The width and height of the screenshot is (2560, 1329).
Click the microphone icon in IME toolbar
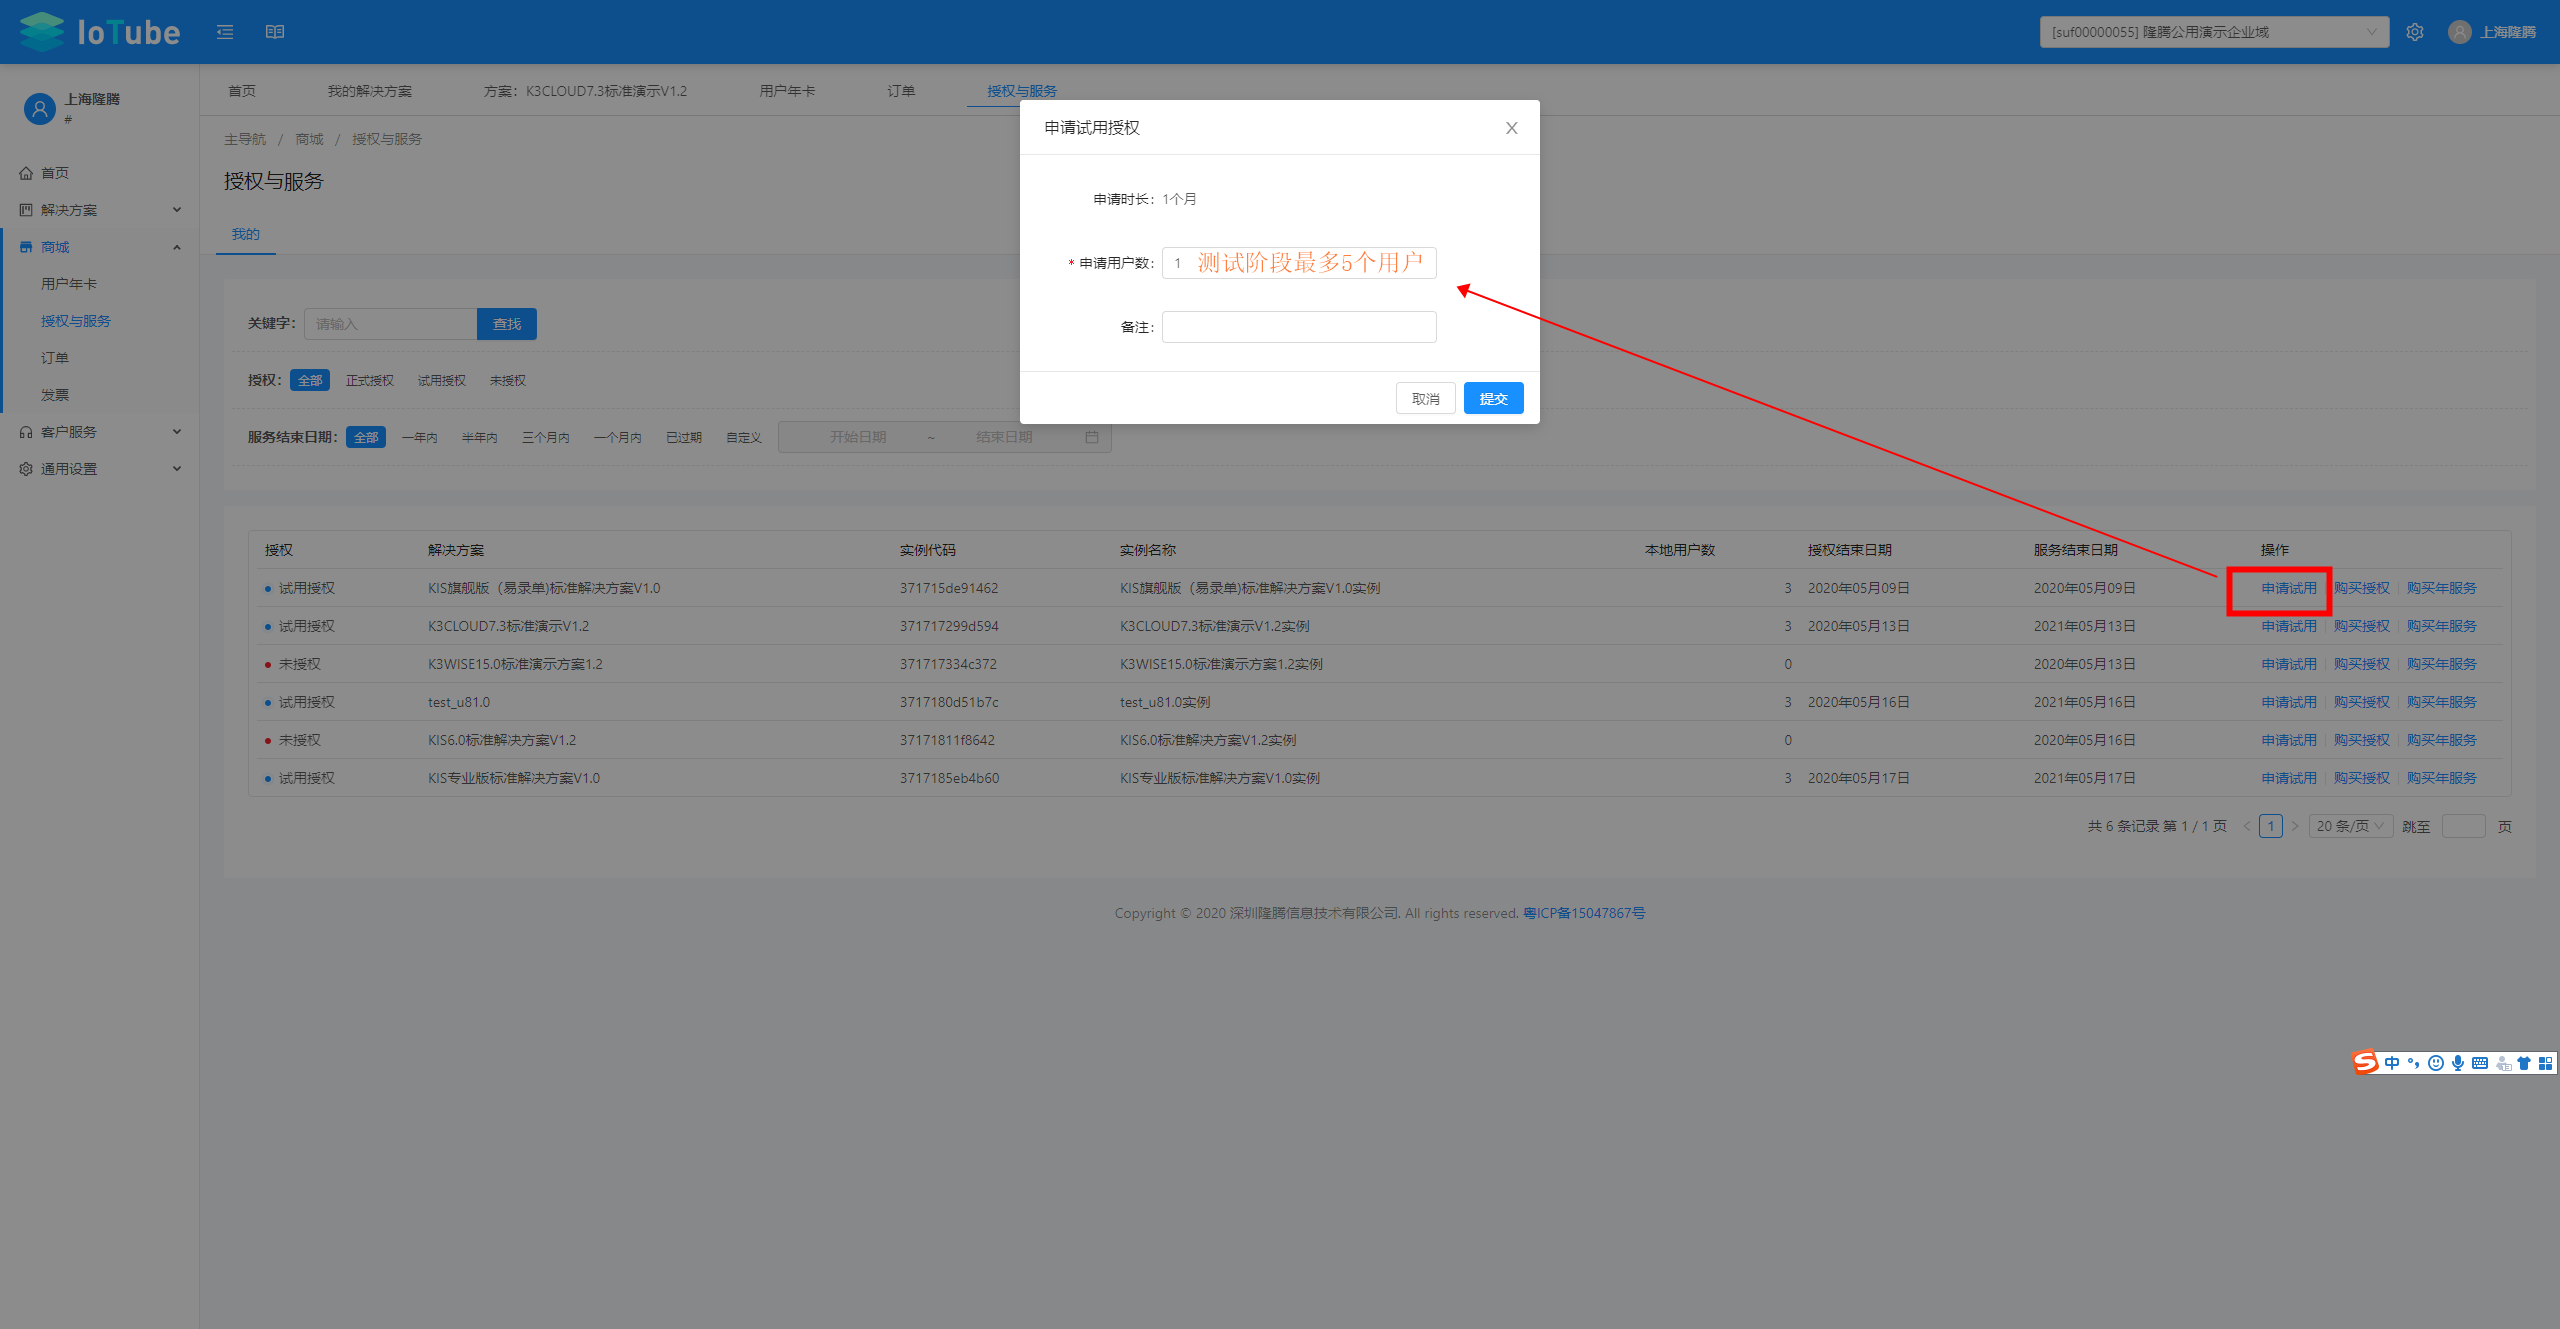coord(2457,1063)
